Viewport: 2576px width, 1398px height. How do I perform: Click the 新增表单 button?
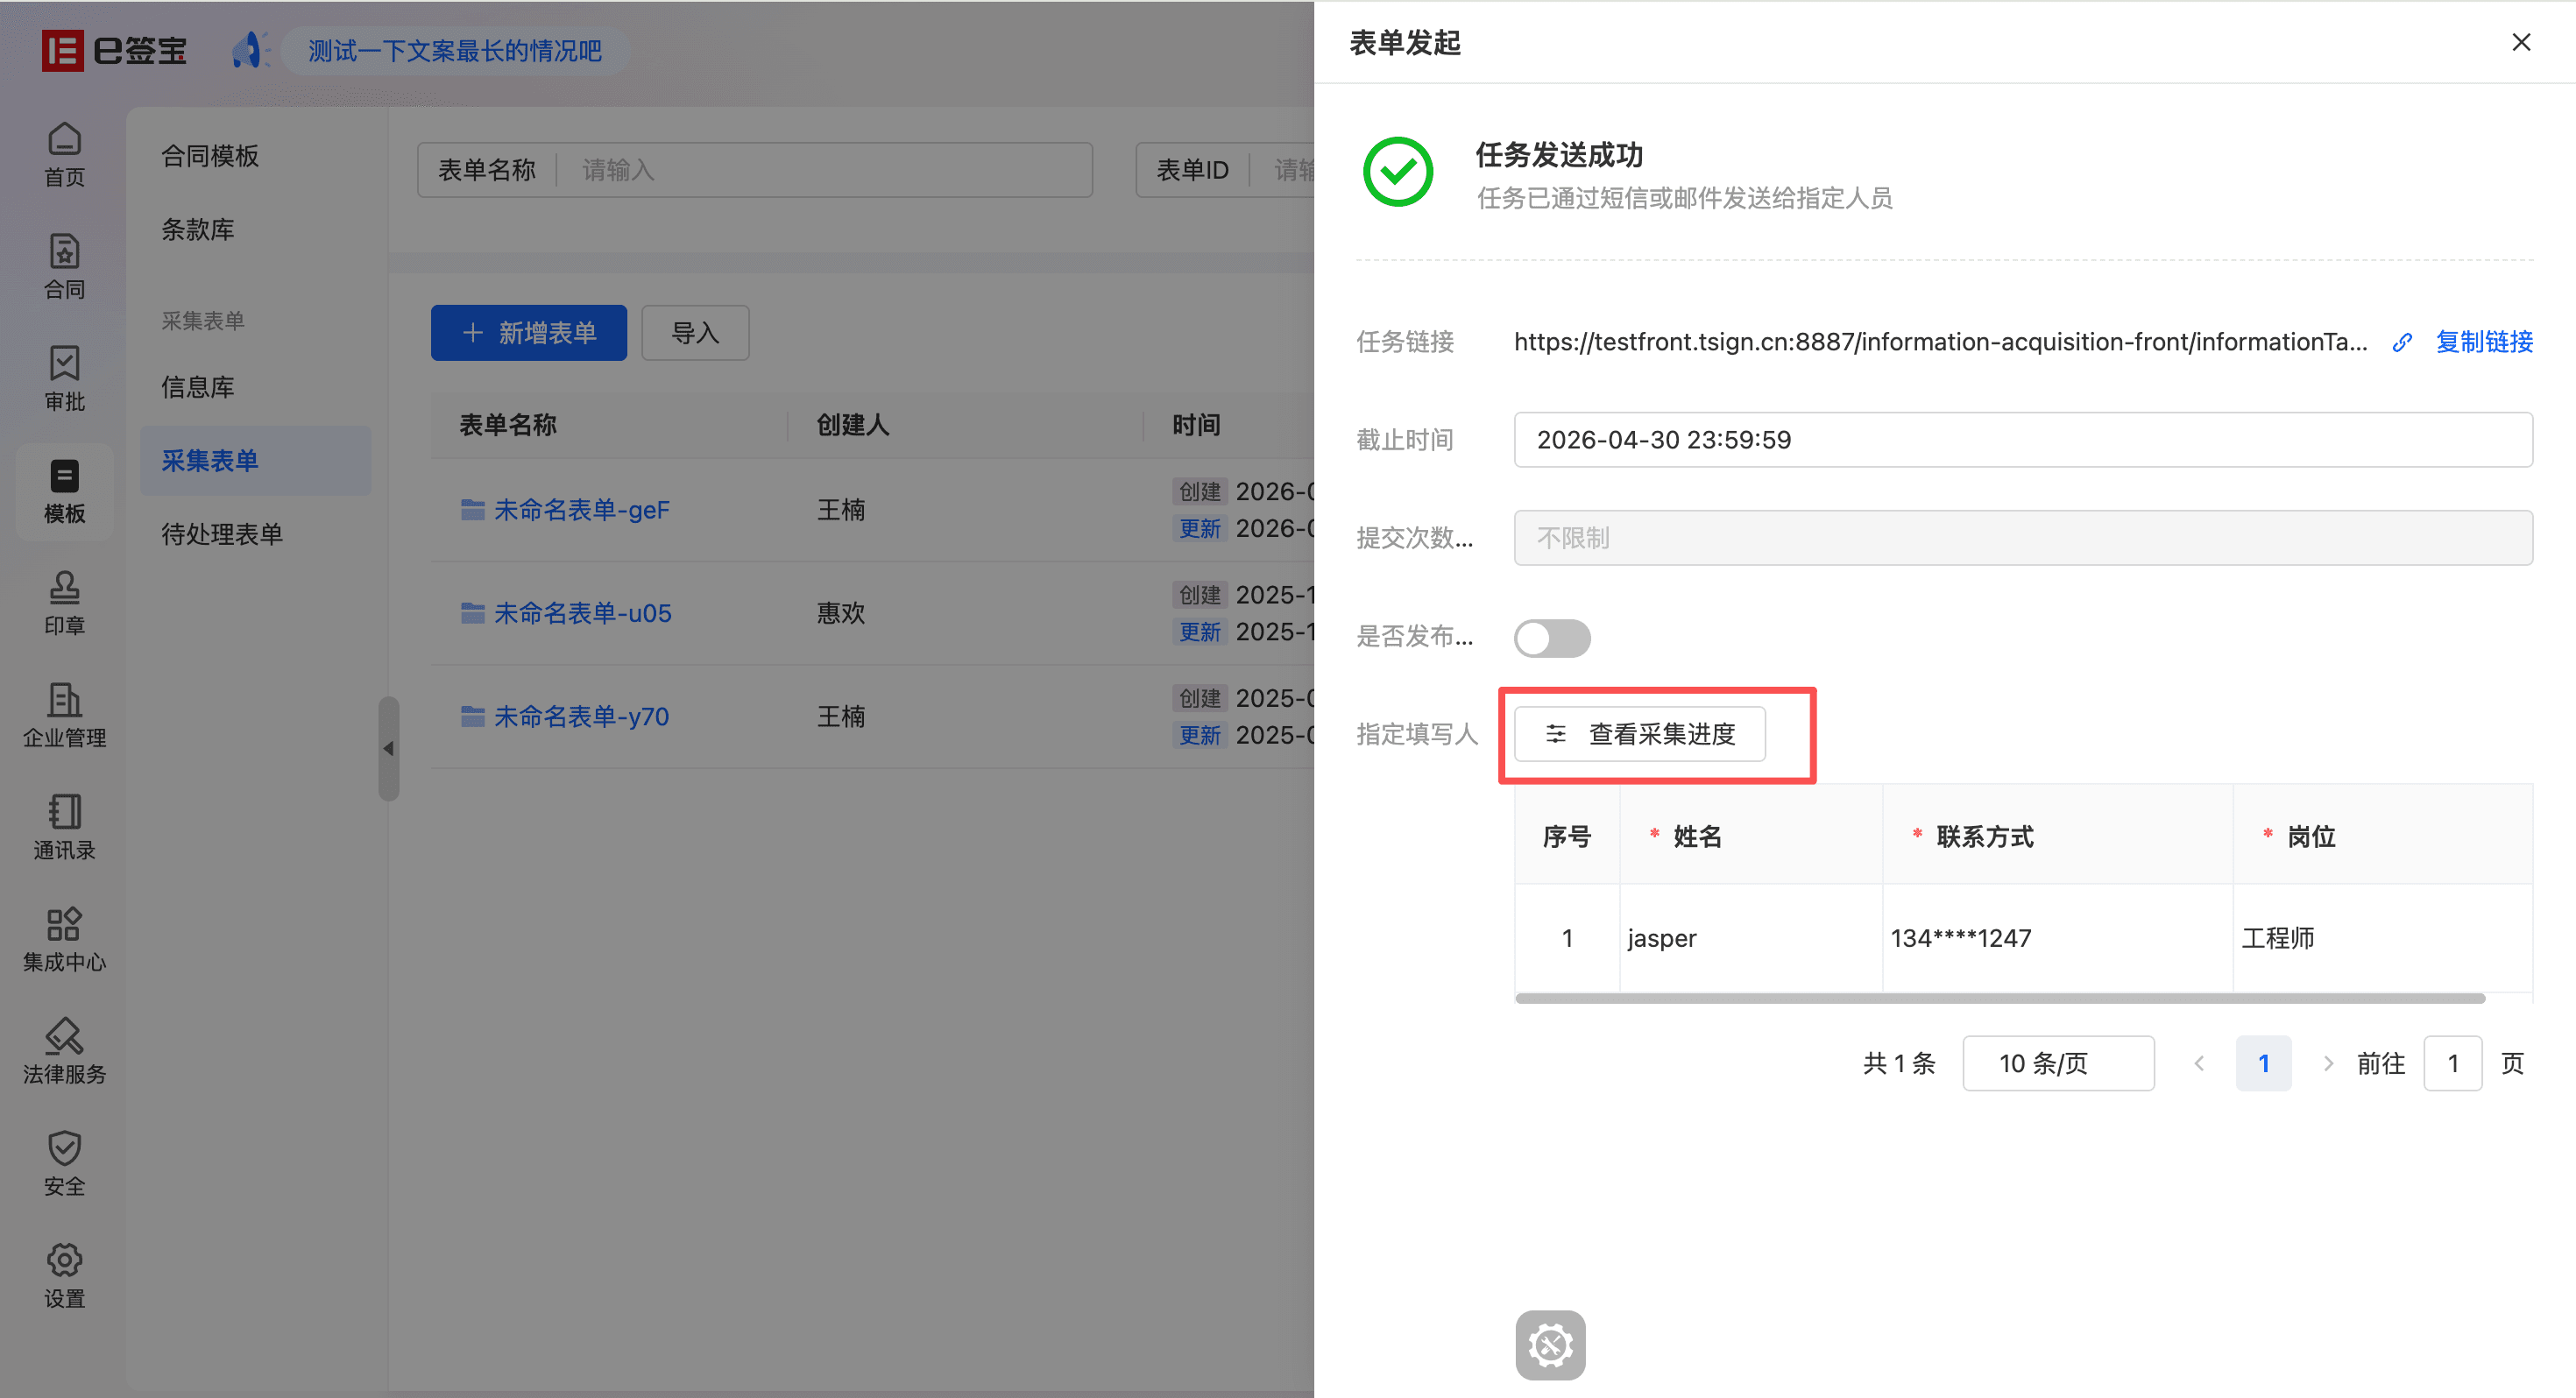click(x=529, y=333)
